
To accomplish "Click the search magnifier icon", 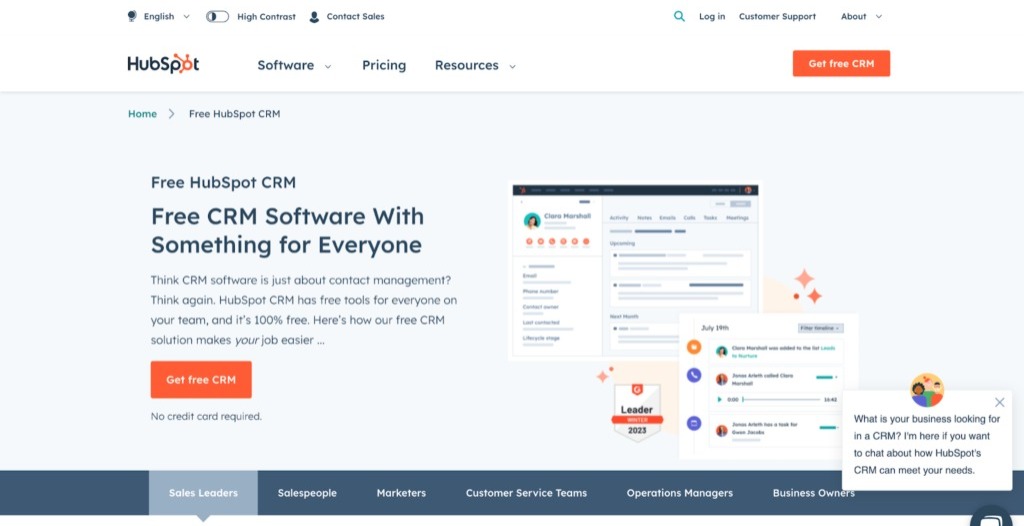I will (680, 16).
